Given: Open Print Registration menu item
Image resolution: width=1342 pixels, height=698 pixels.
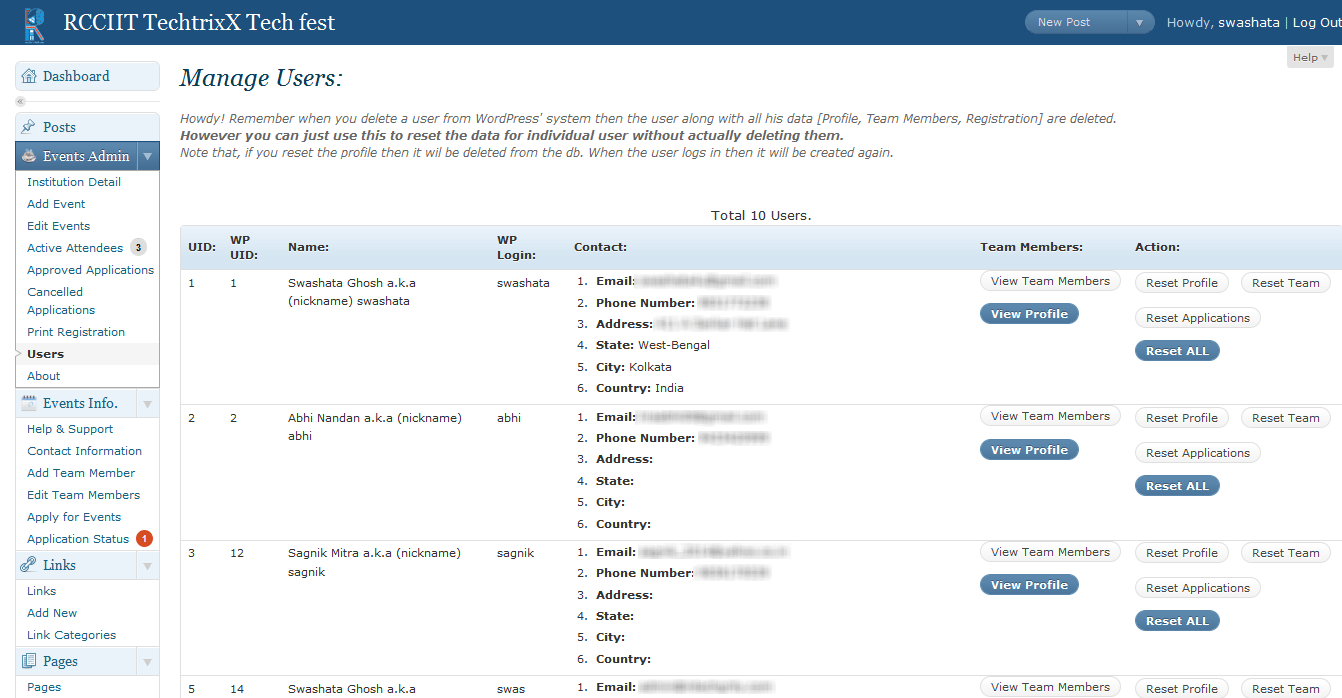Looking at the screenshot, I should tap(76, 332).
